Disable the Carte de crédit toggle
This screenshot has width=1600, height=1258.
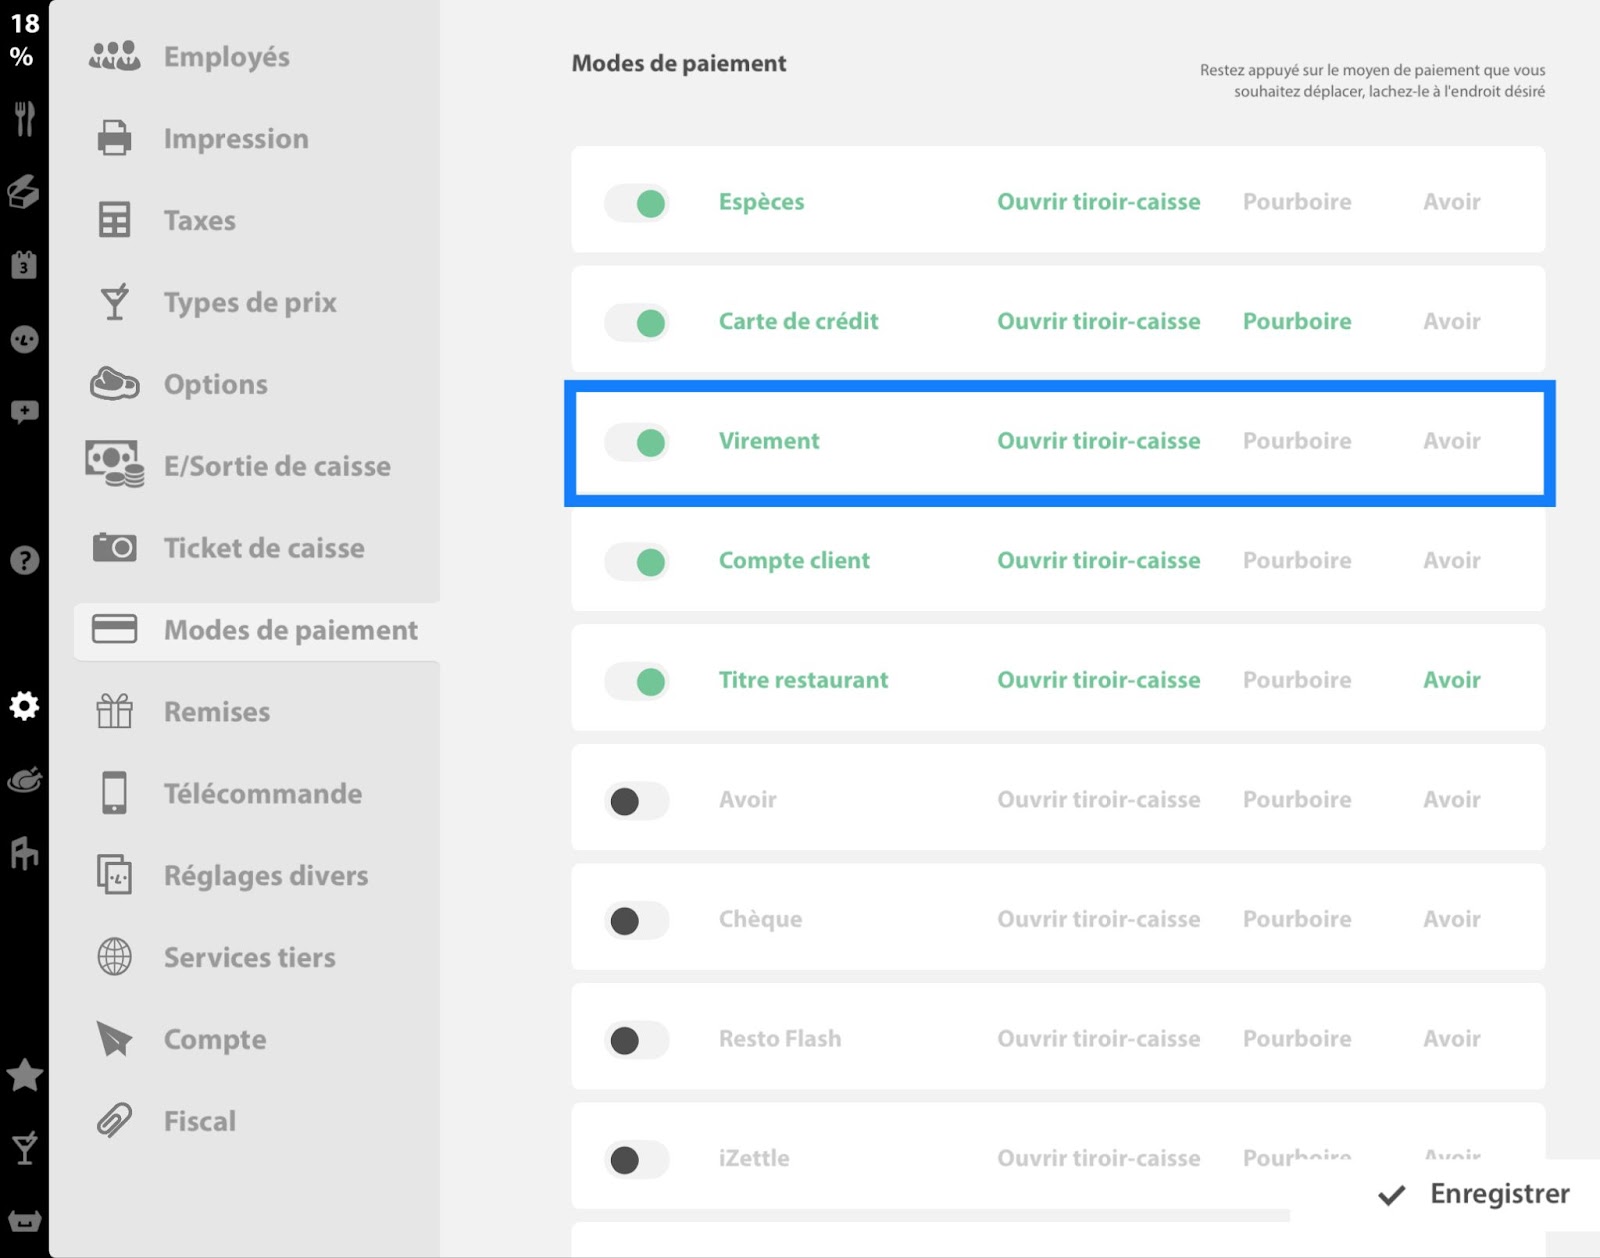pyautogui.click(x=636, y=323)
